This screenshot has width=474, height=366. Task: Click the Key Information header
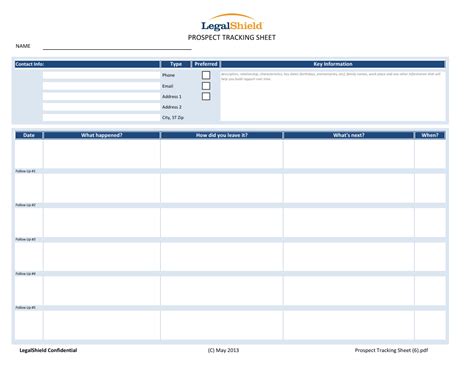(333, 64)
